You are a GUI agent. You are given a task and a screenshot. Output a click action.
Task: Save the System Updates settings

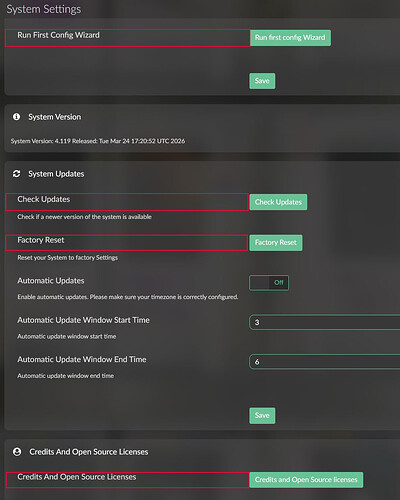click(x=262, y=416)
